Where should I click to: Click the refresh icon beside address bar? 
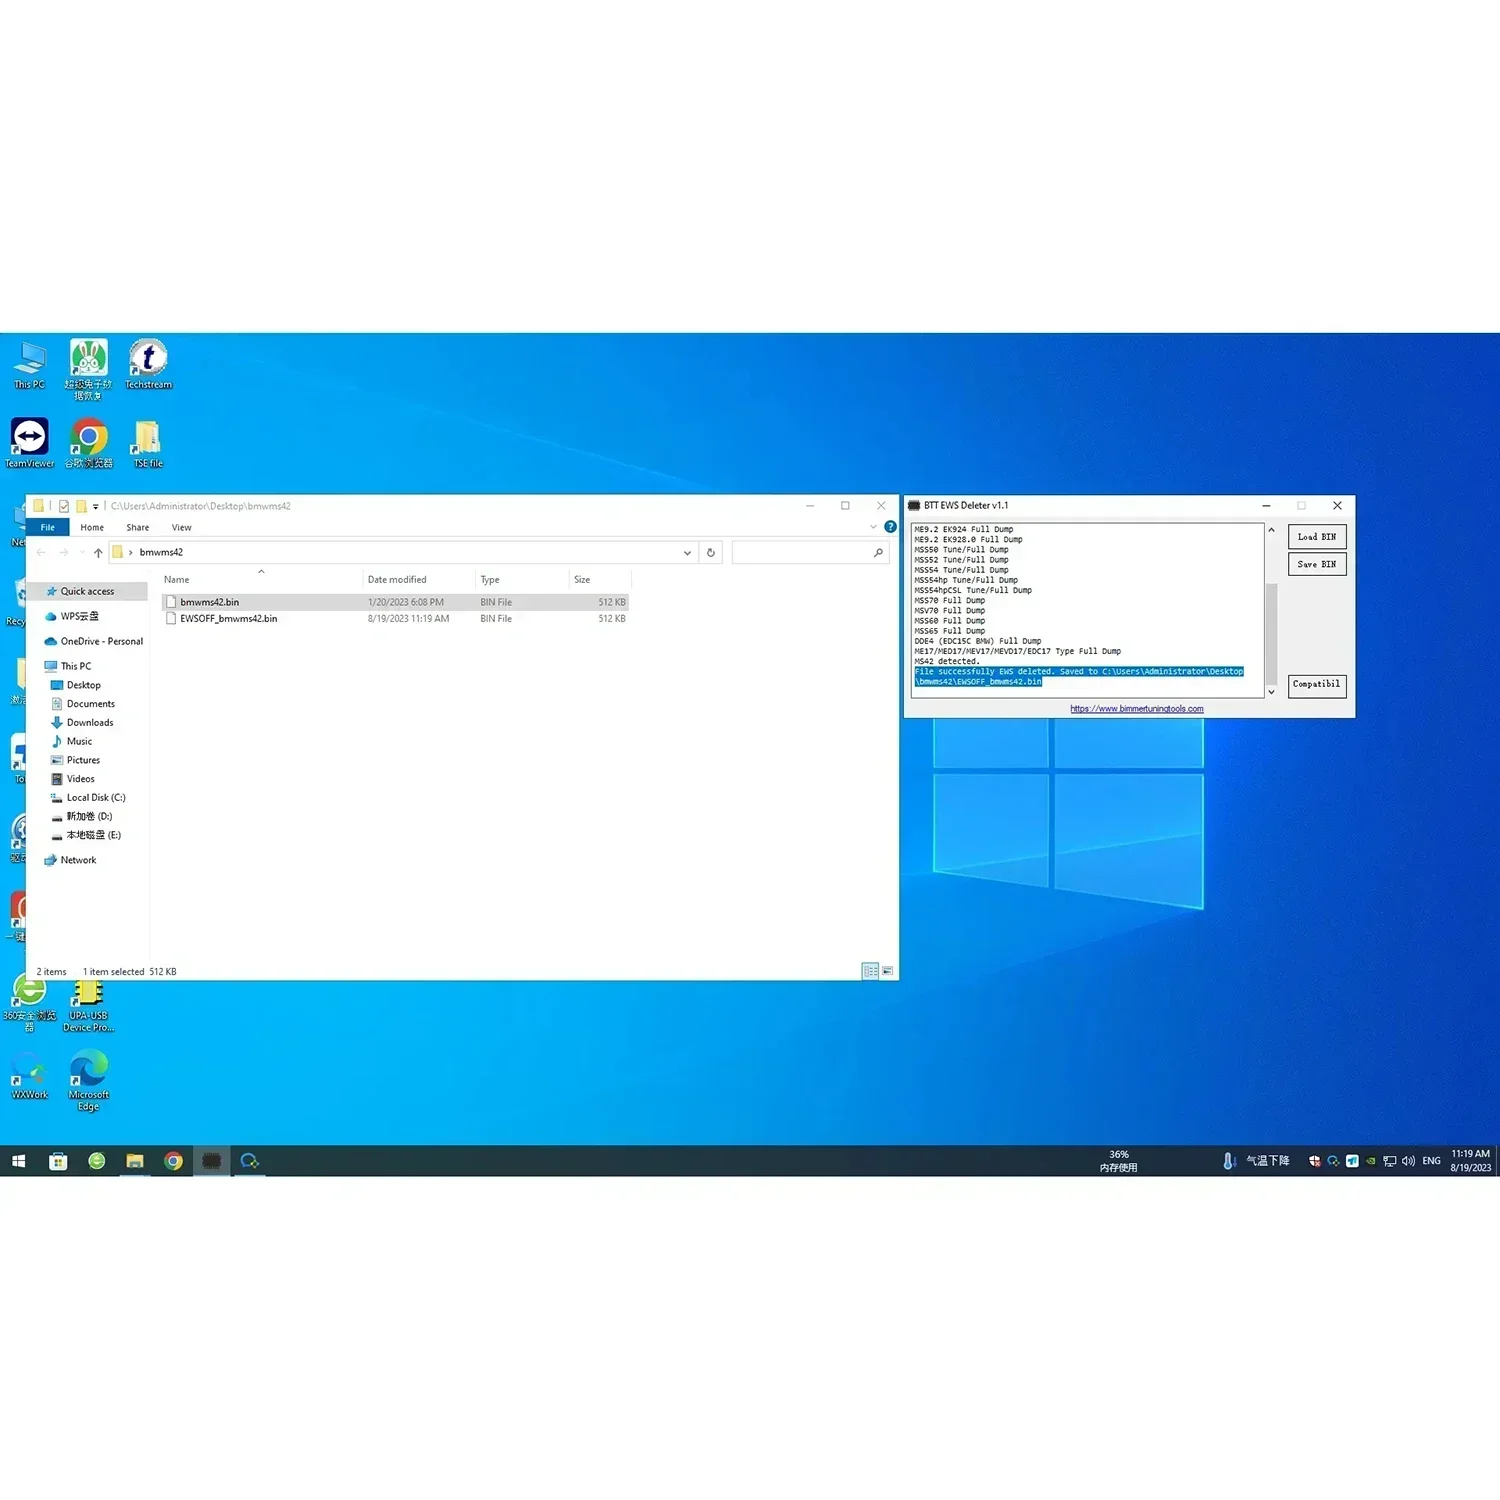711,552
